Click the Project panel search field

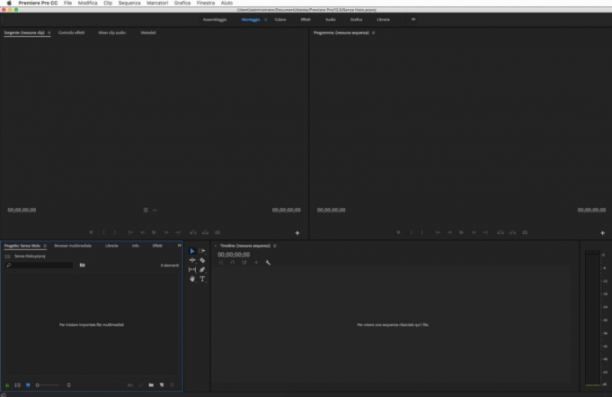point(39,265)
